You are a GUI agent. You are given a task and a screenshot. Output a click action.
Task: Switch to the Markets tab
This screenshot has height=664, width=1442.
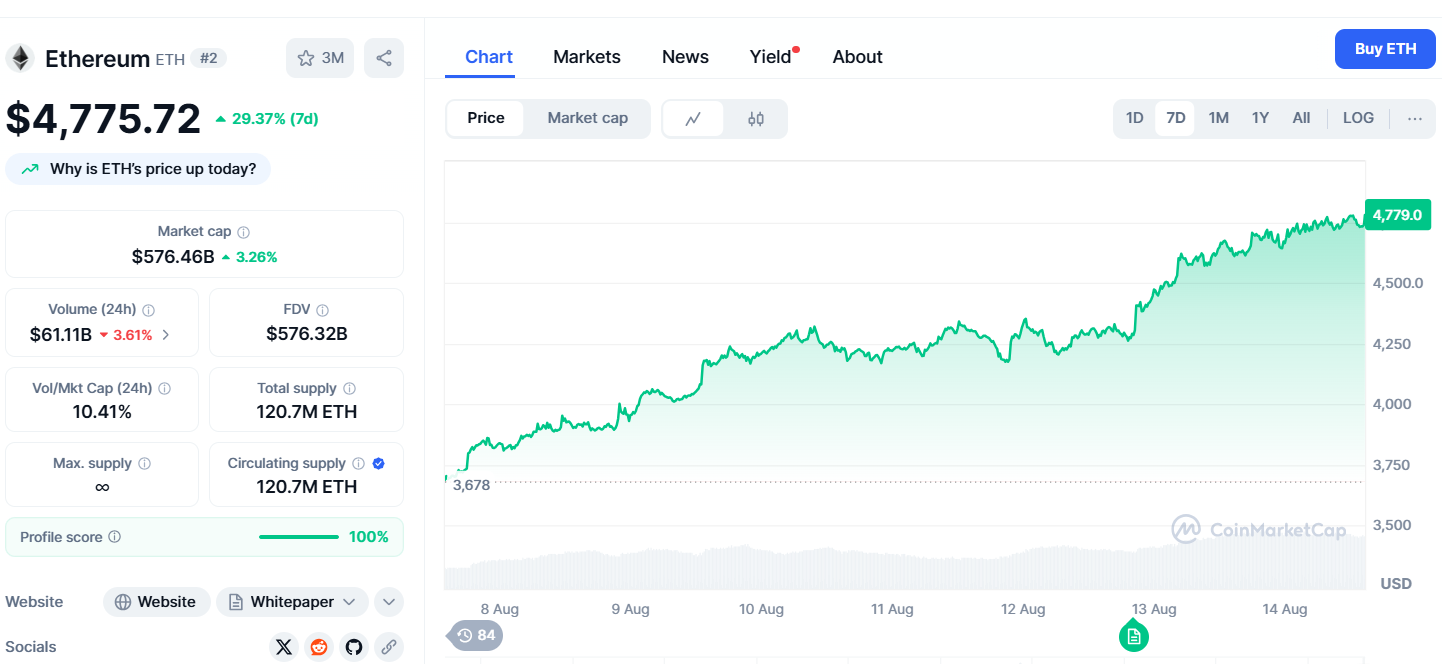coord(587,57)
